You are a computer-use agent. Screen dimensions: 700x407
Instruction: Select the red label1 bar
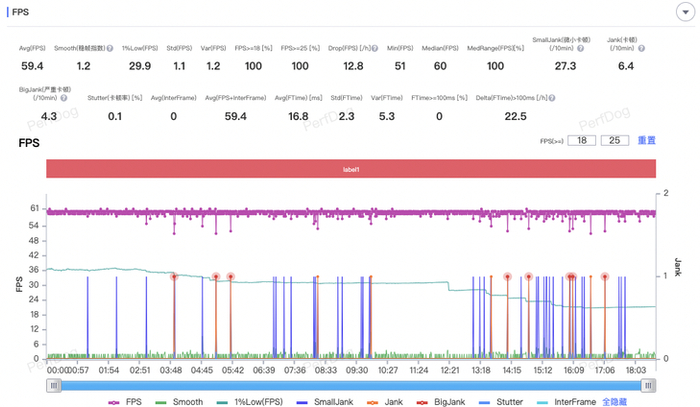pyautogui.click(x=351, y=169)
